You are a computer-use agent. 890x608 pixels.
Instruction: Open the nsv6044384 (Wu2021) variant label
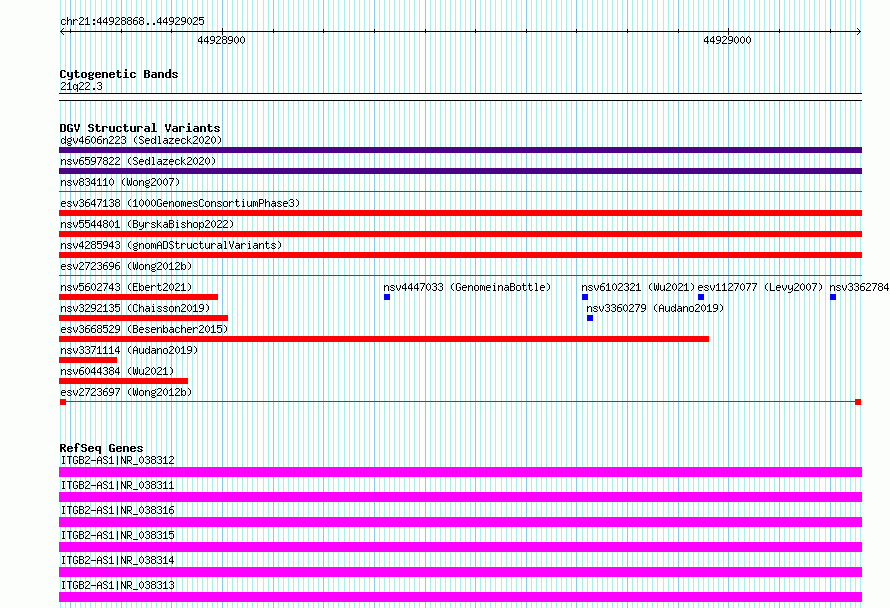point(117,371)
